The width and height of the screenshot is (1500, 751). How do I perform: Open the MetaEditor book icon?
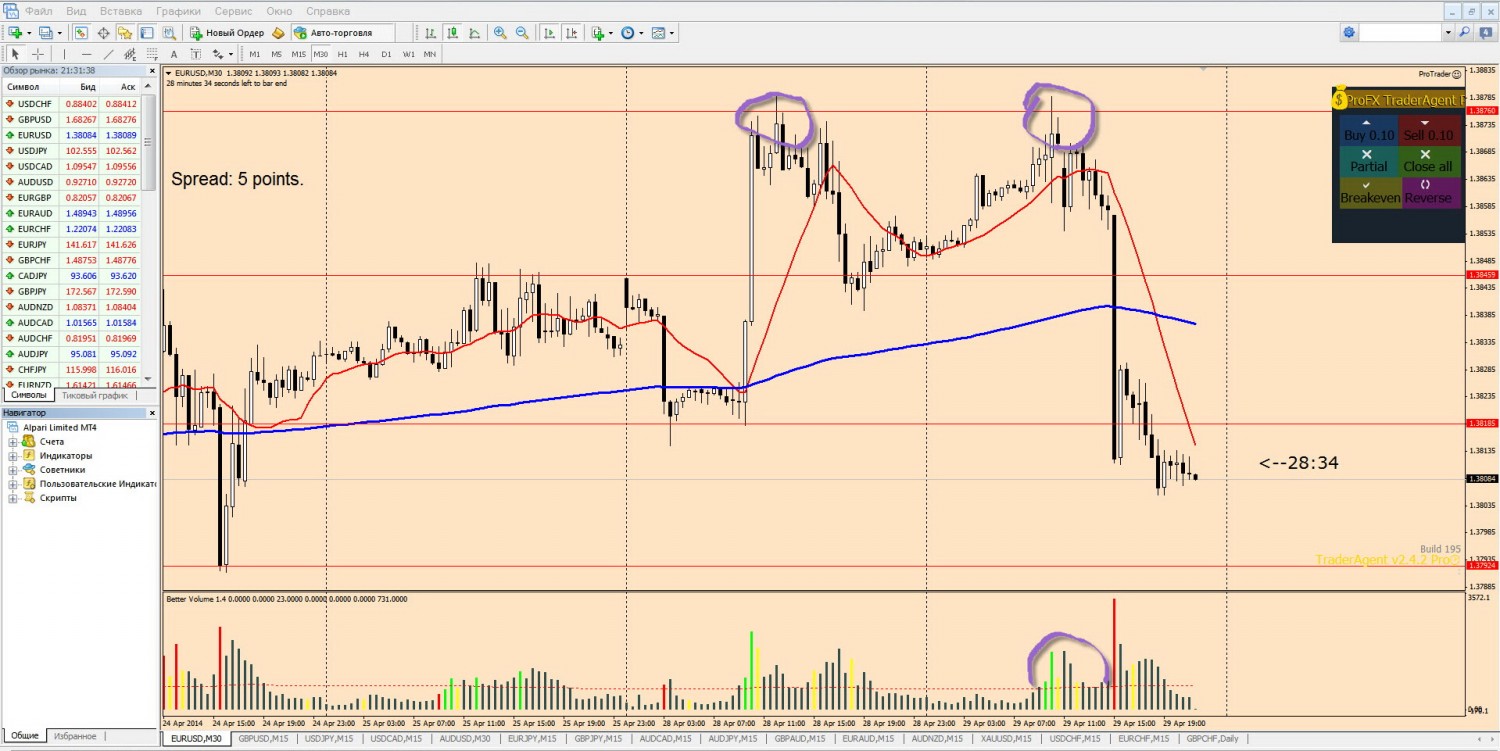pyautogui.click(x=278, y=33)
